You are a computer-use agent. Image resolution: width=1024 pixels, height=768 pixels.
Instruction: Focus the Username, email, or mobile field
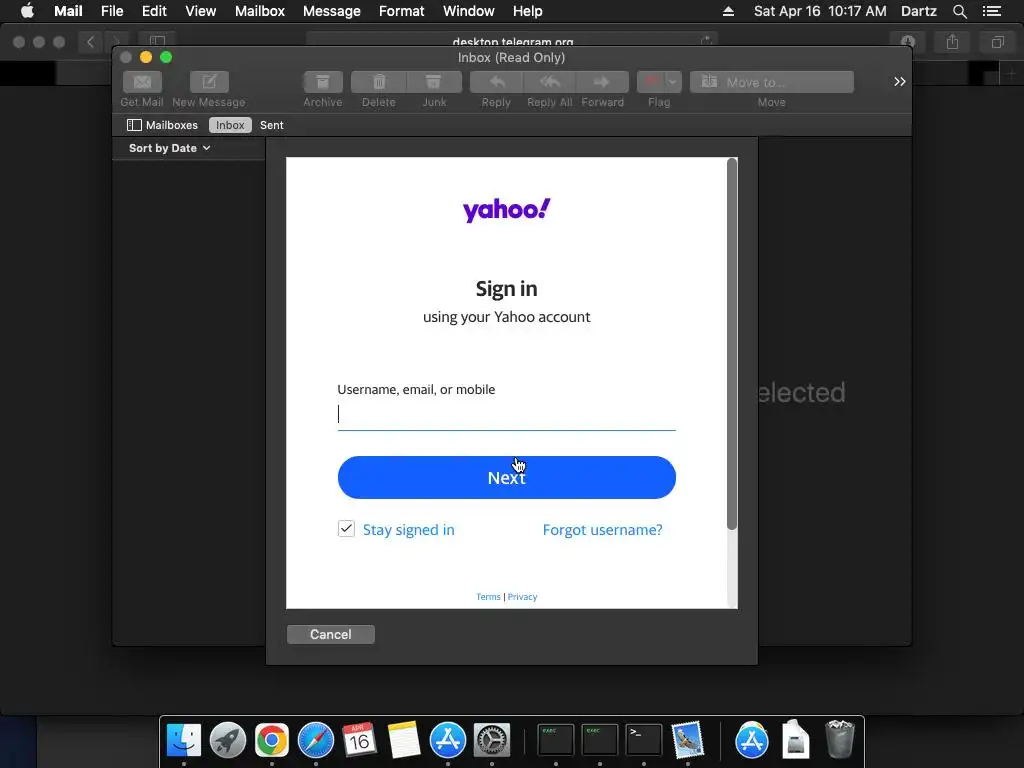[507, 414]
